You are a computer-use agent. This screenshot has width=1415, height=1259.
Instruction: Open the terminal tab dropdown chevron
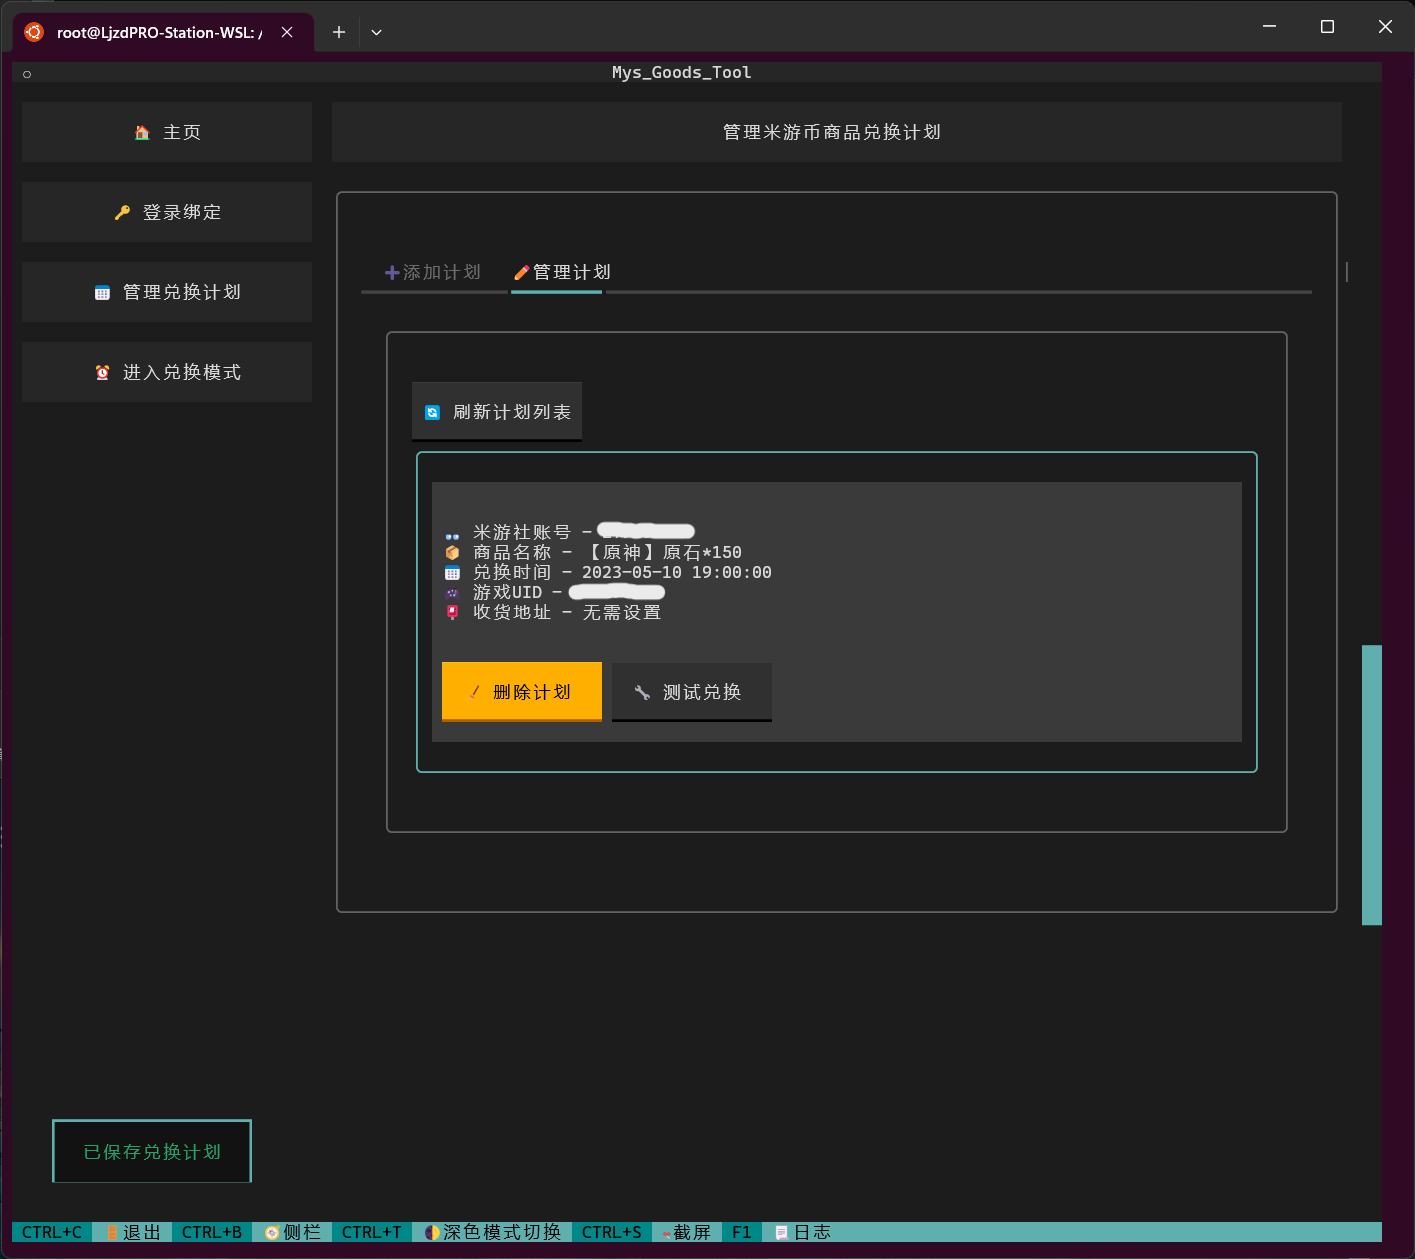[376, 32]
